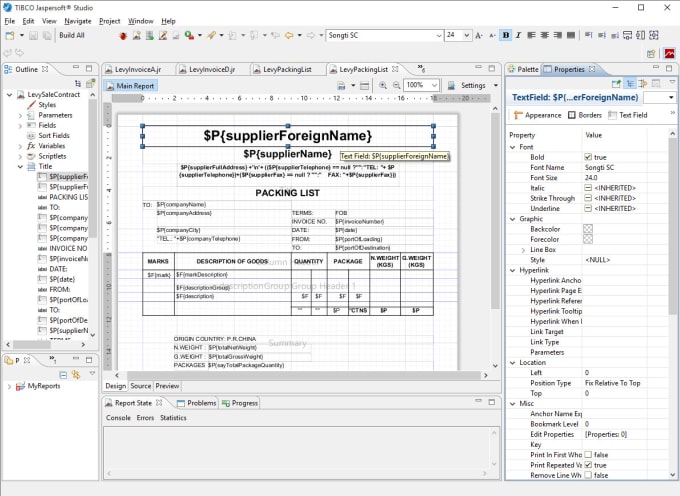
Task: Open the Navigate menu
Action: coord(78,21)
